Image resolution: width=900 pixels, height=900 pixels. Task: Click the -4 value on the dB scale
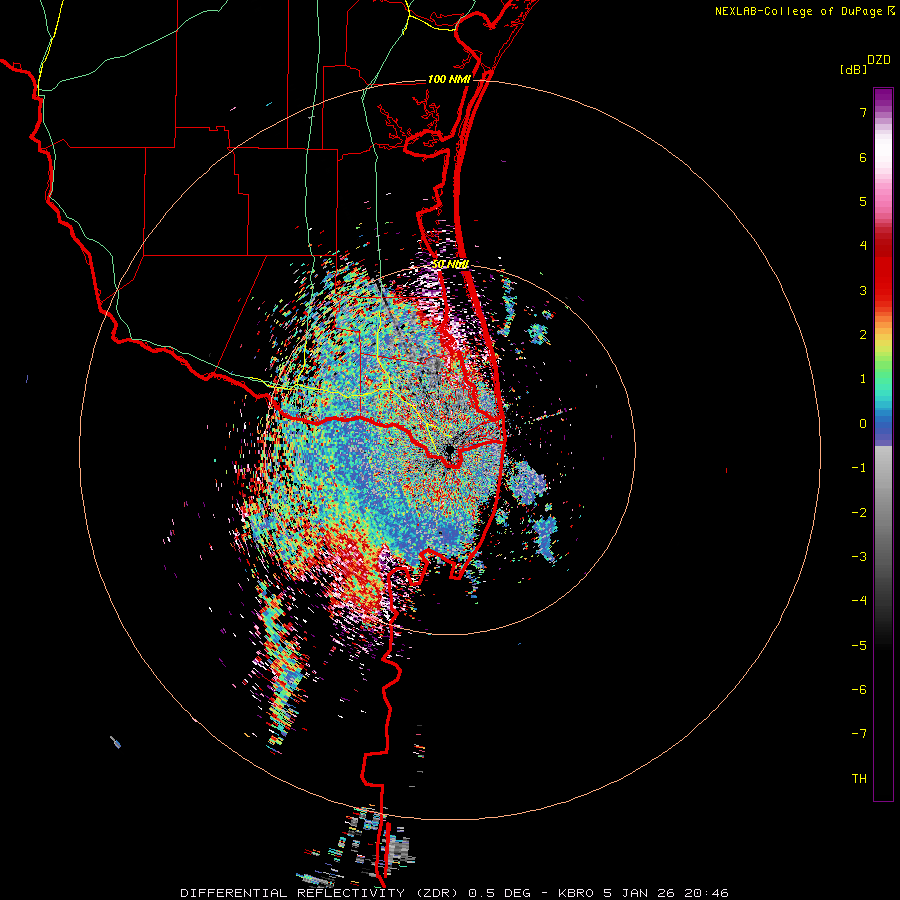pyautogui.click(x=859, y=601)
